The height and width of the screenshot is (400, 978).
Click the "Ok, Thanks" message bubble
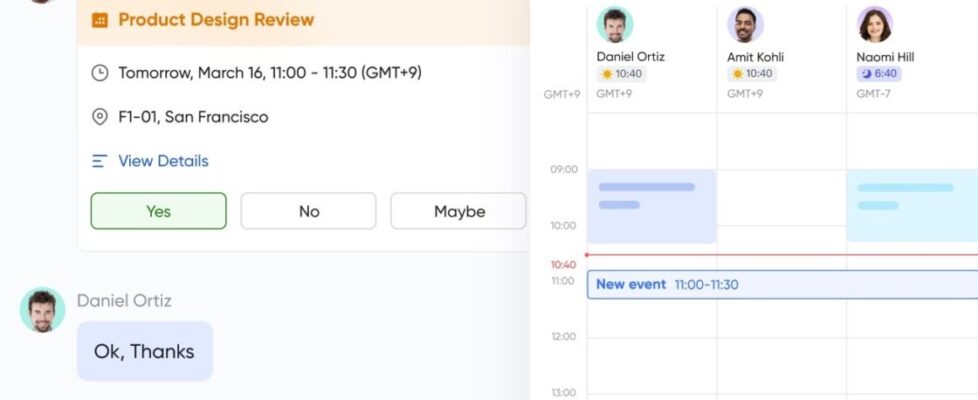point(144,351)
